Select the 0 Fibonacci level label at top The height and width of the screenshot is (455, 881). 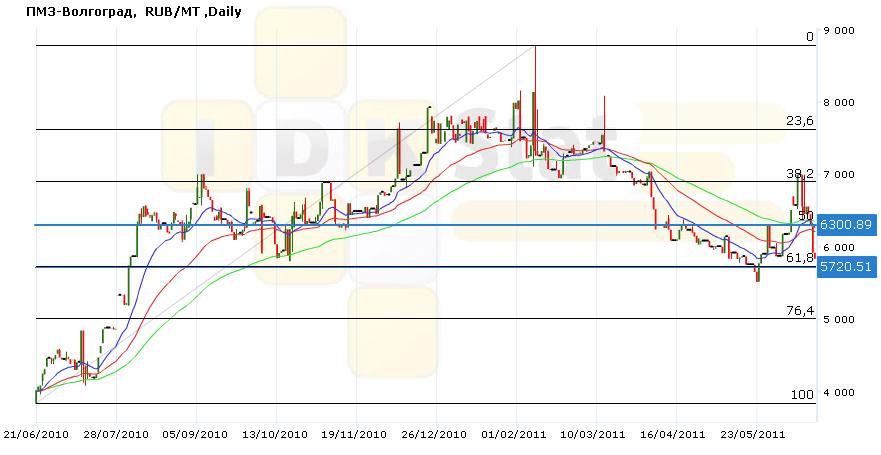click(x=810, y=37)
